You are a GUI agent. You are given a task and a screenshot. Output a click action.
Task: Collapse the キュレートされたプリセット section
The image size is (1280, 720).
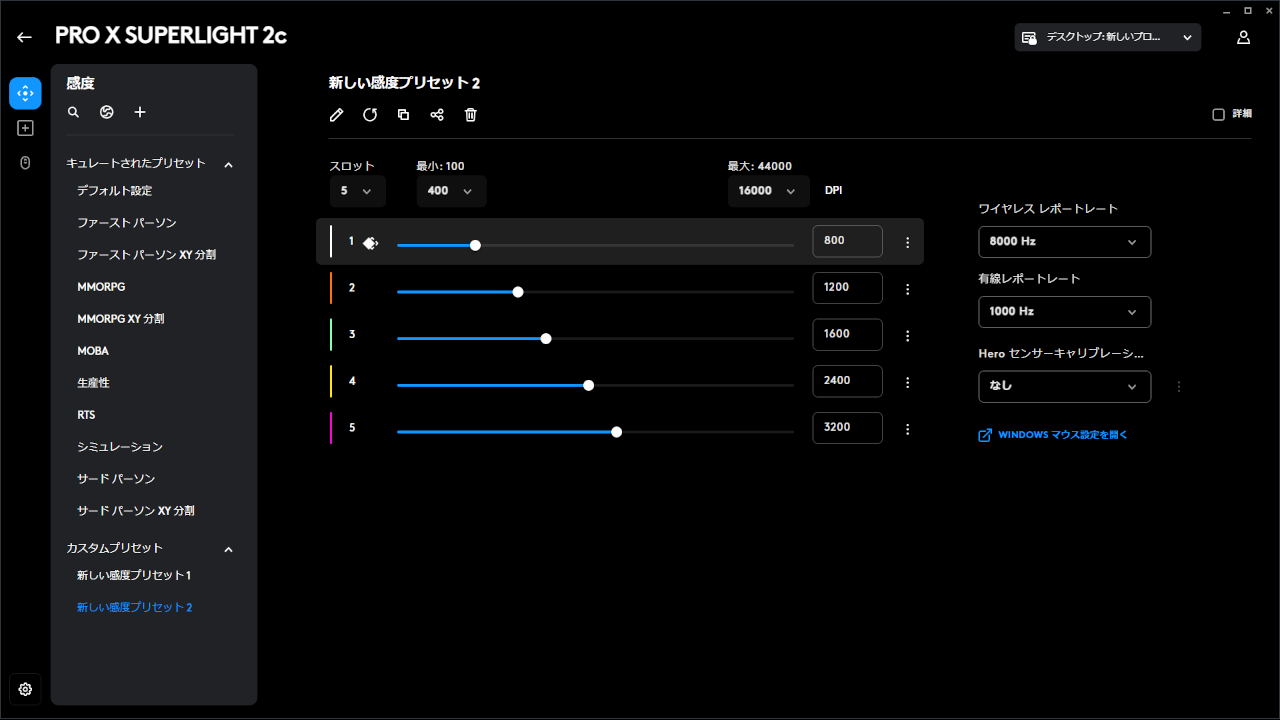(x=228, y=166)
